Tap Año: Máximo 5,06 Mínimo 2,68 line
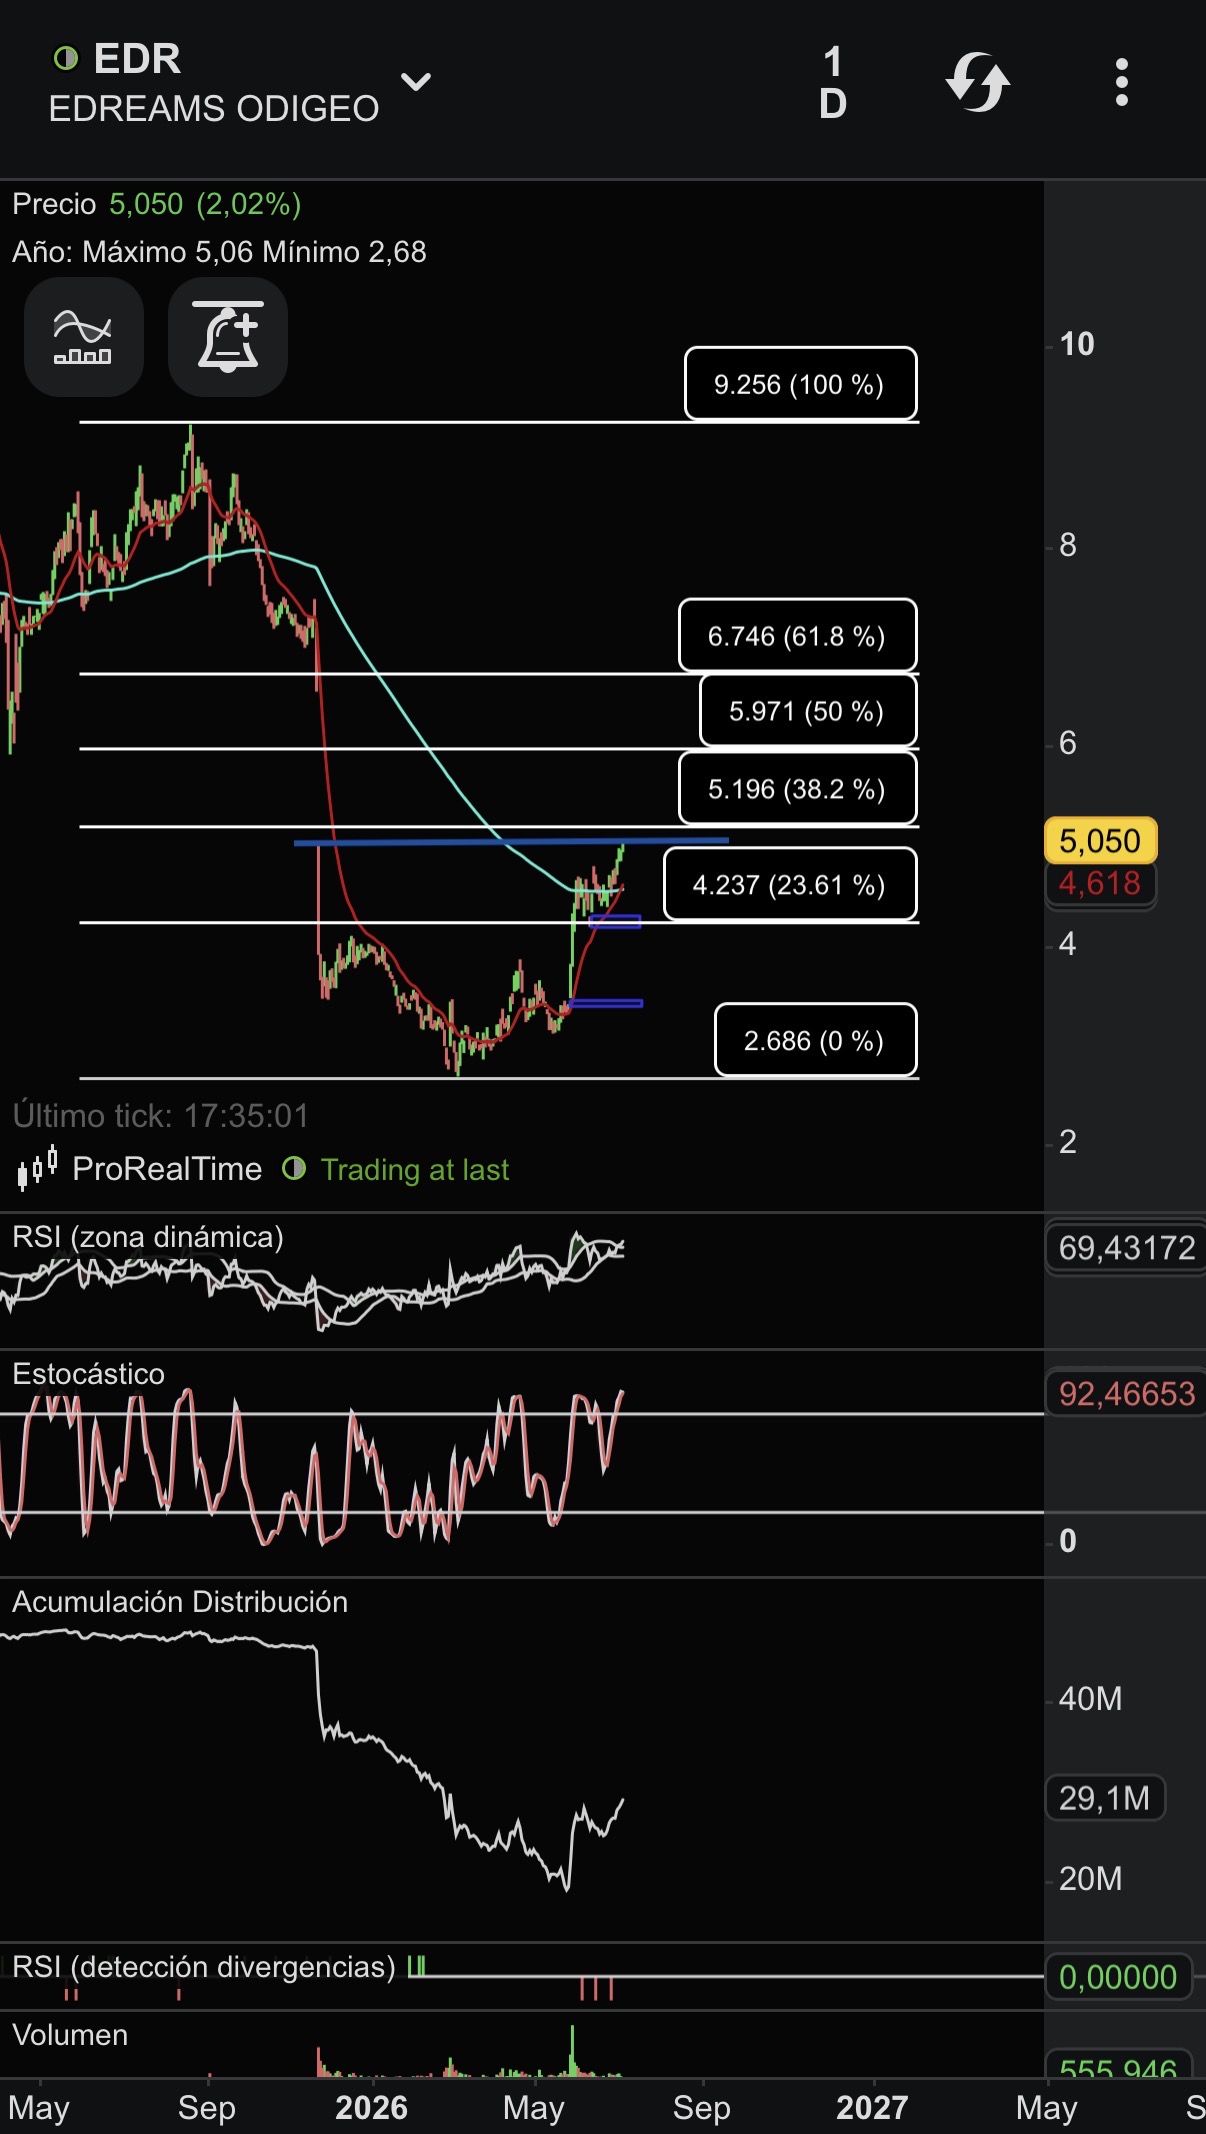 [219, 252]
